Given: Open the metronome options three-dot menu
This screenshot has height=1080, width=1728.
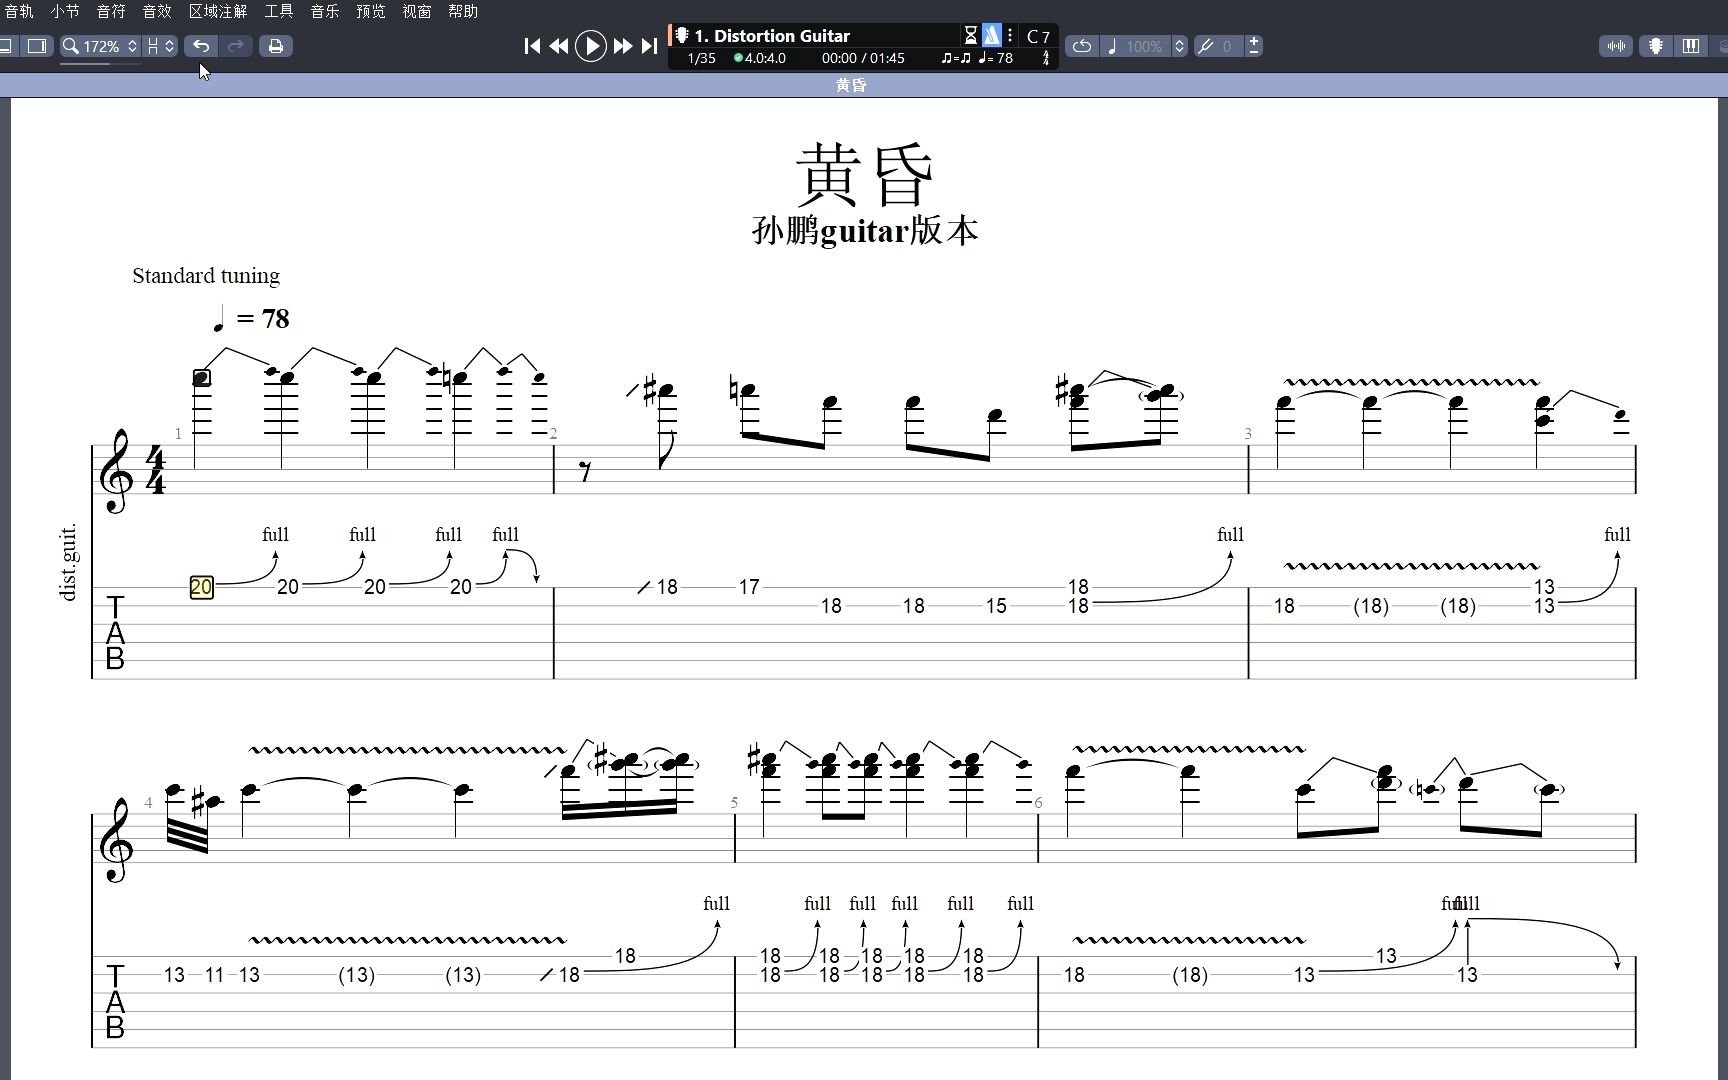Looking at the screenshot, I should [1010, 36].
